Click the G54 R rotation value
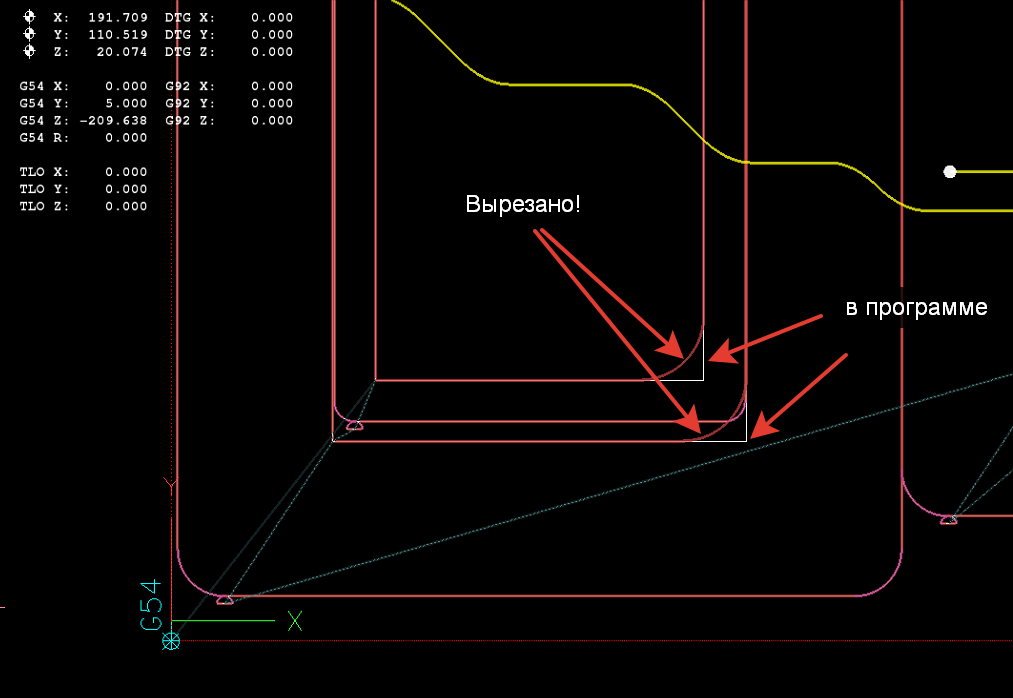The height and width of the screenshot is (698, 1013). tap(126, 138)
